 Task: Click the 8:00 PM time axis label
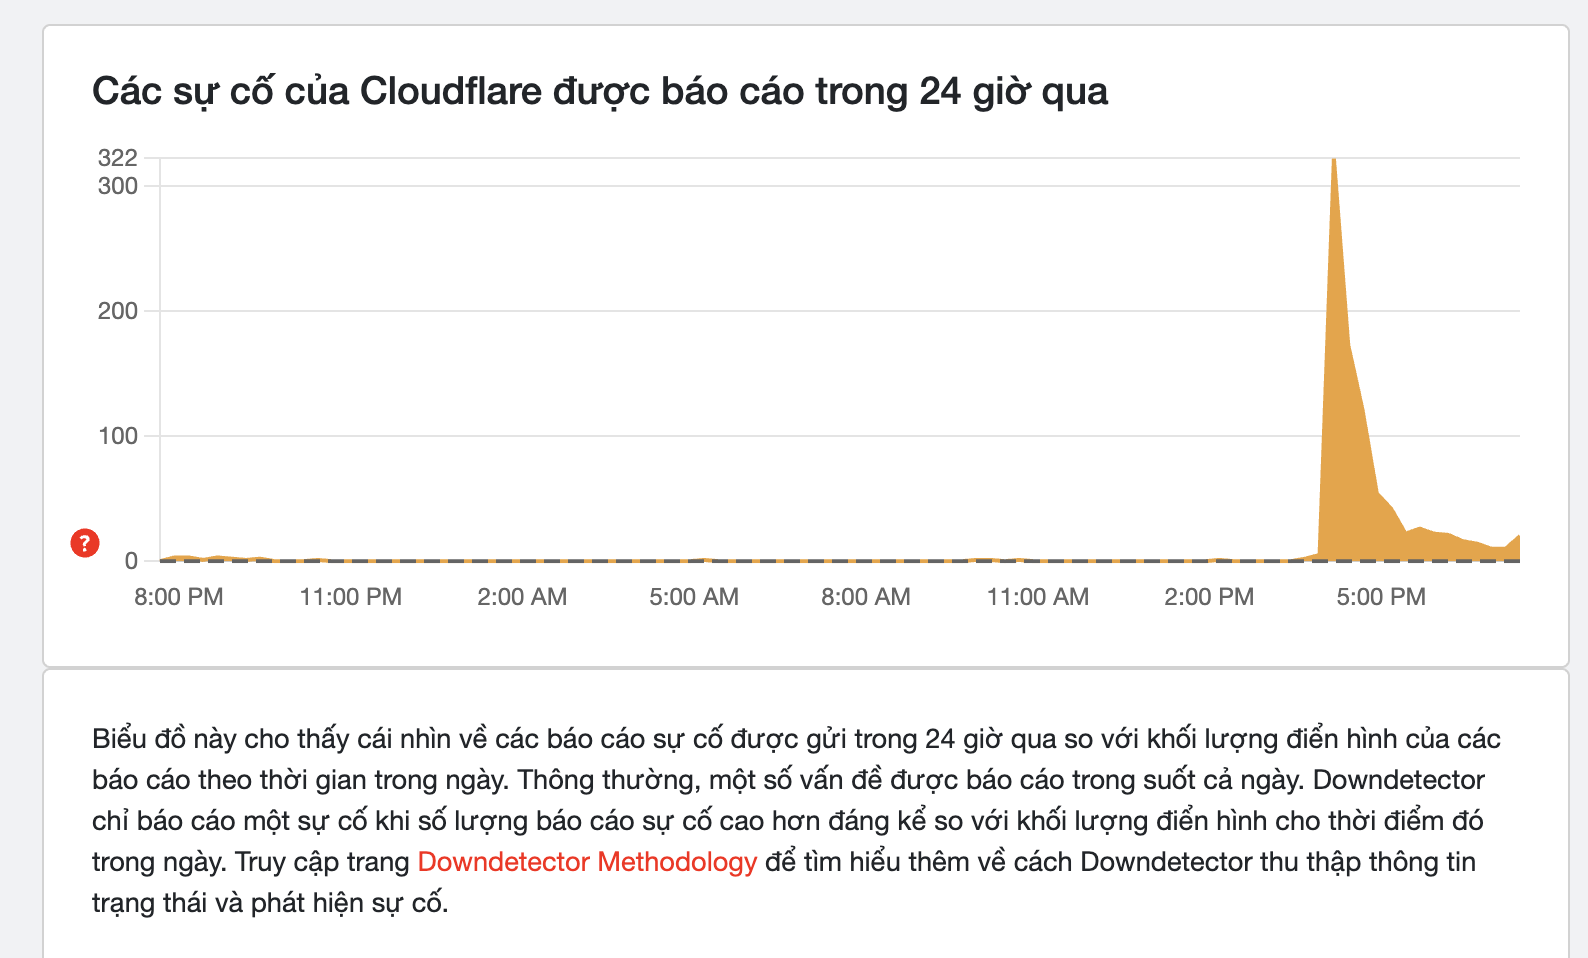pos(179,597)
